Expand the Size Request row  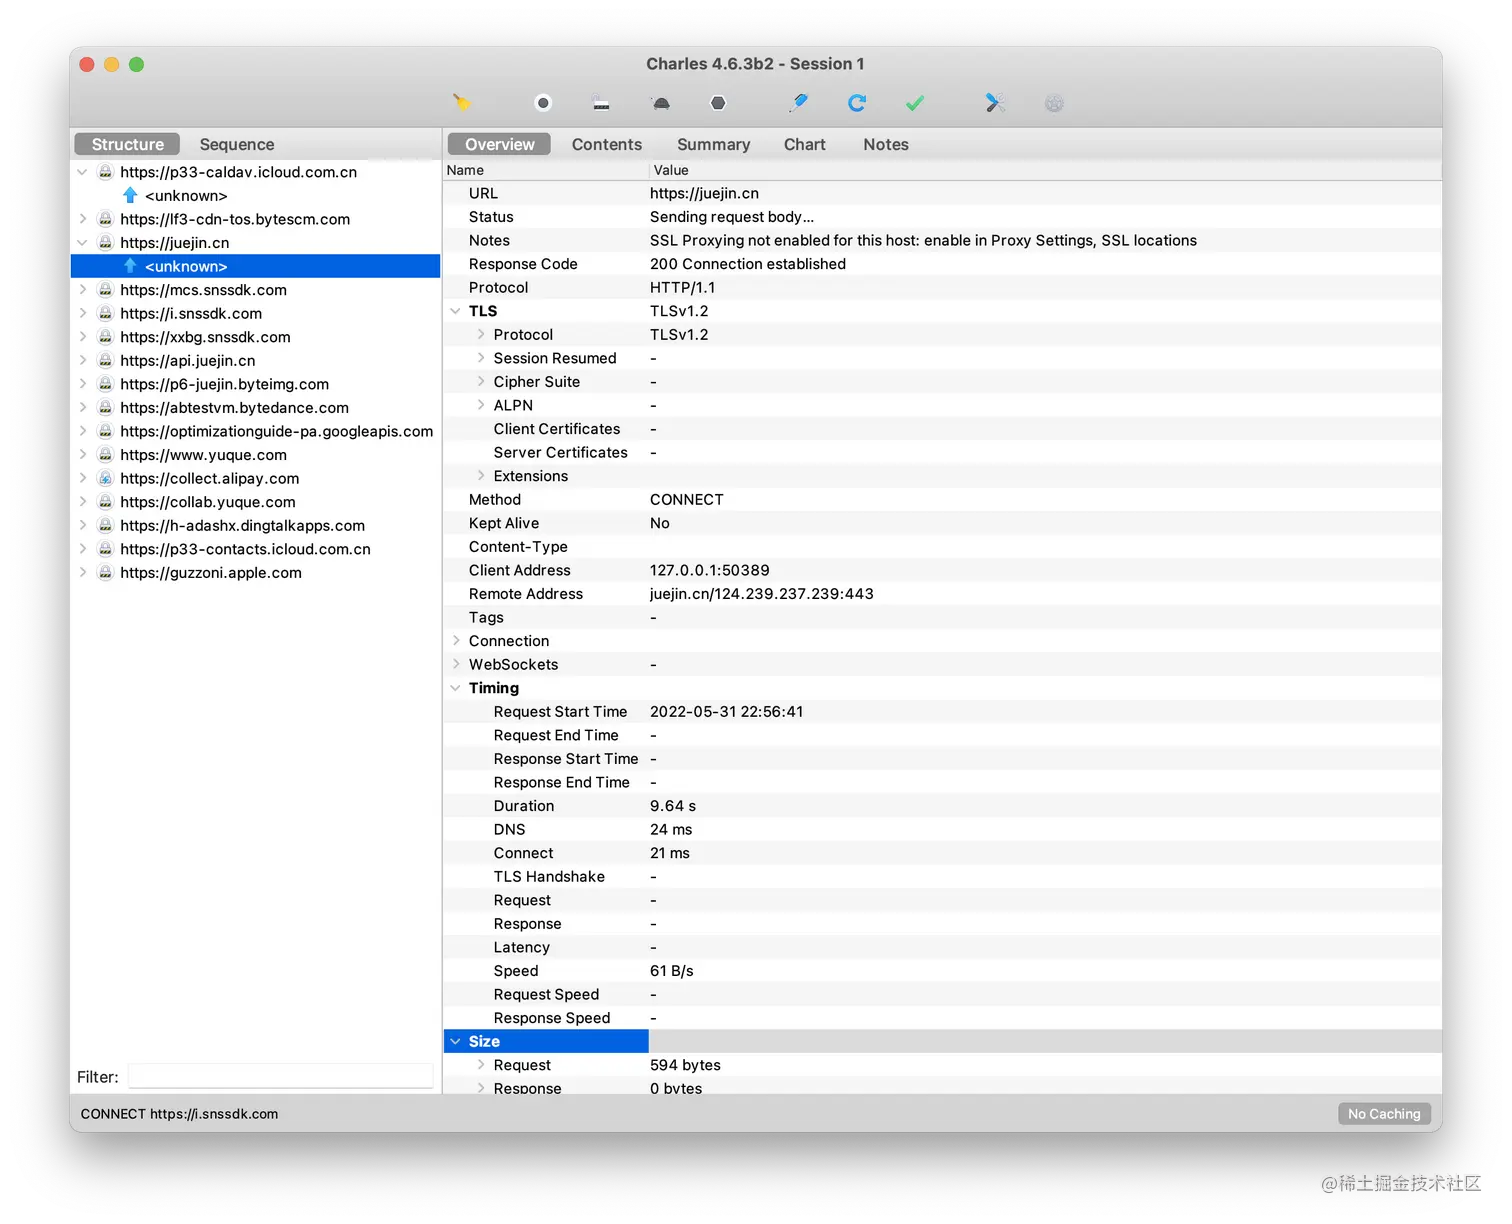[x=481, y=1065]
